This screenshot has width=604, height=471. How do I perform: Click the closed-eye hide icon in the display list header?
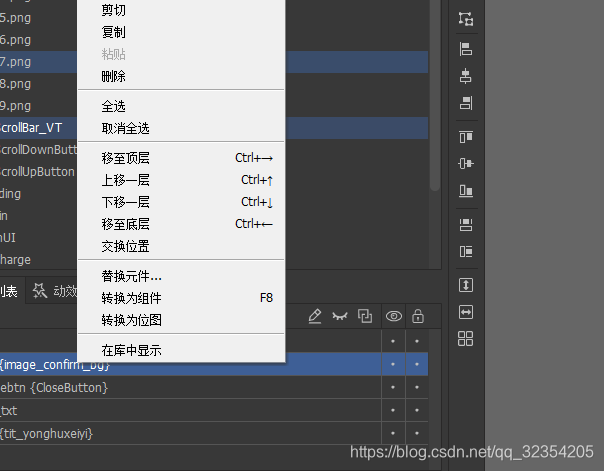pyautogui.click(x=340, y=316)
